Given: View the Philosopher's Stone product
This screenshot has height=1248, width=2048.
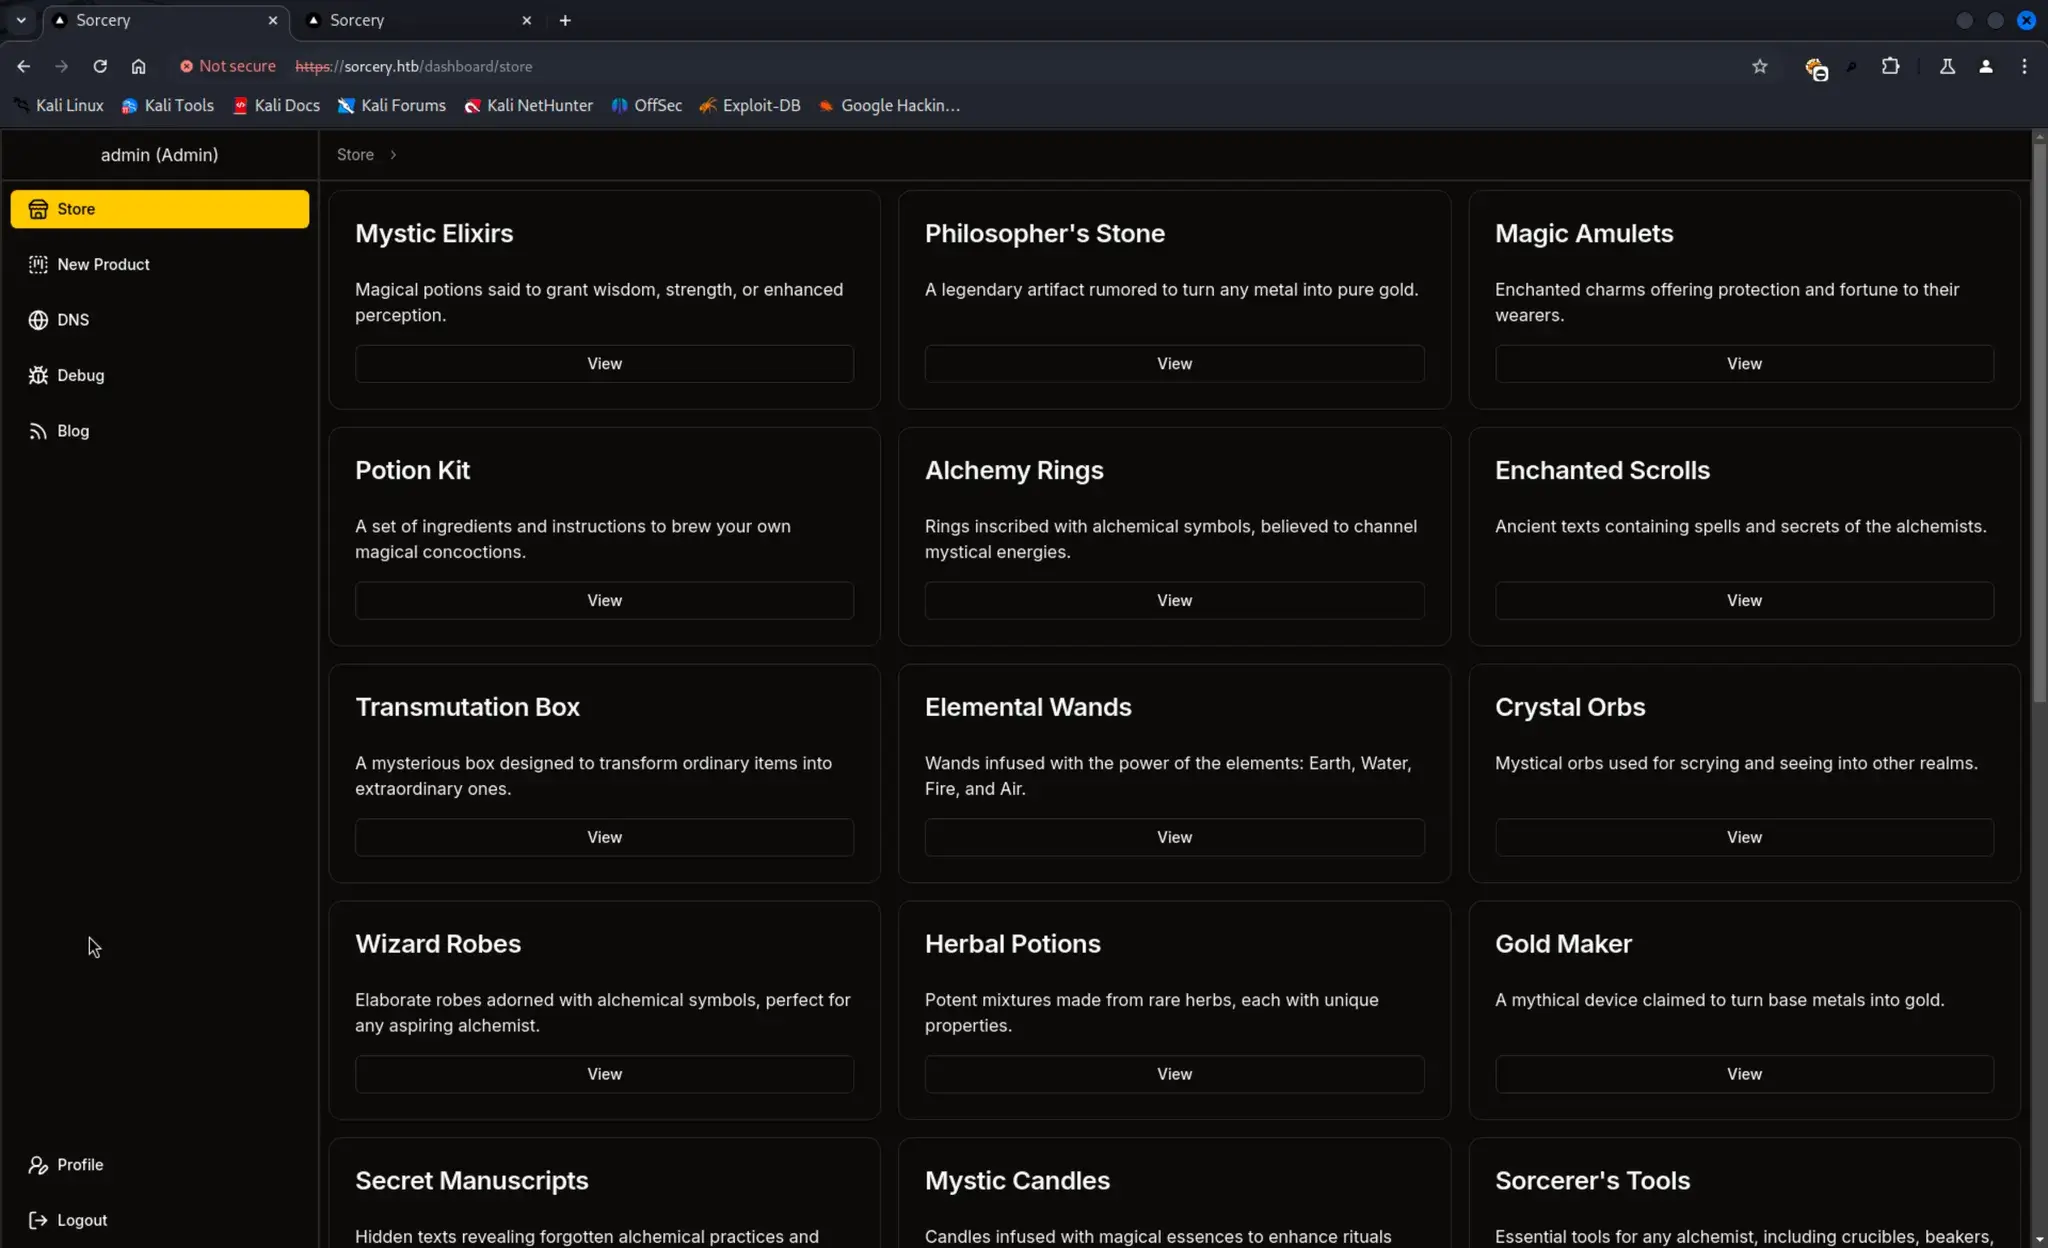Looking at the screenshot, I should tap(1174, 364).
